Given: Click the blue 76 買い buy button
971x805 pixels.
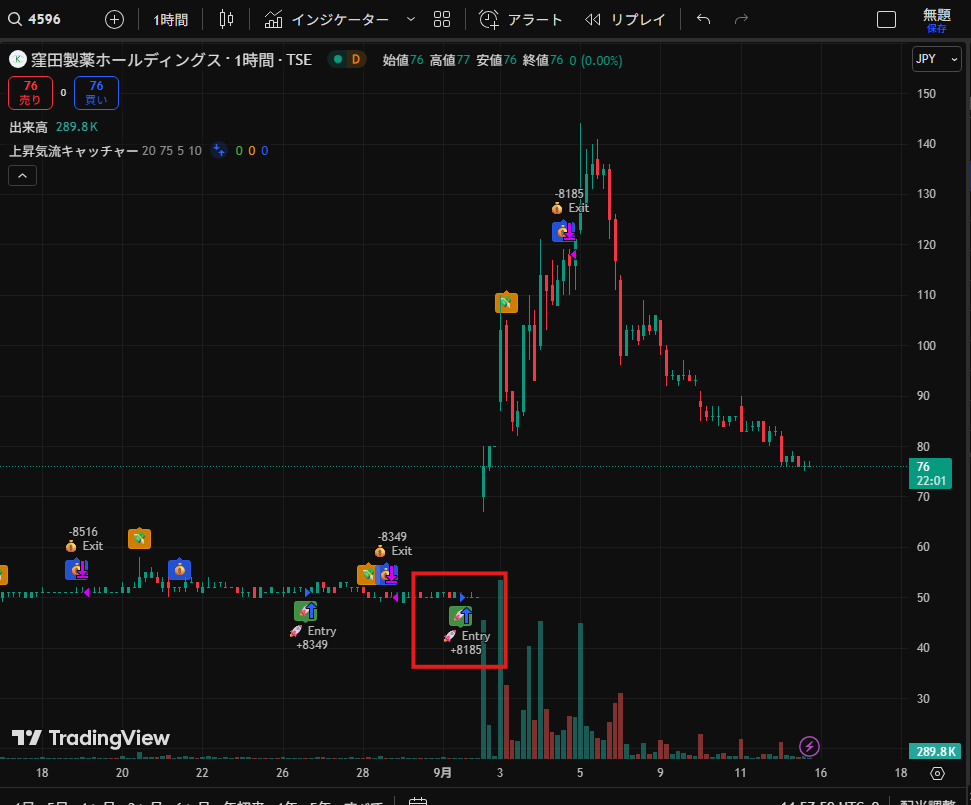Looking at the screenshot, I should (x=96, y=93).
